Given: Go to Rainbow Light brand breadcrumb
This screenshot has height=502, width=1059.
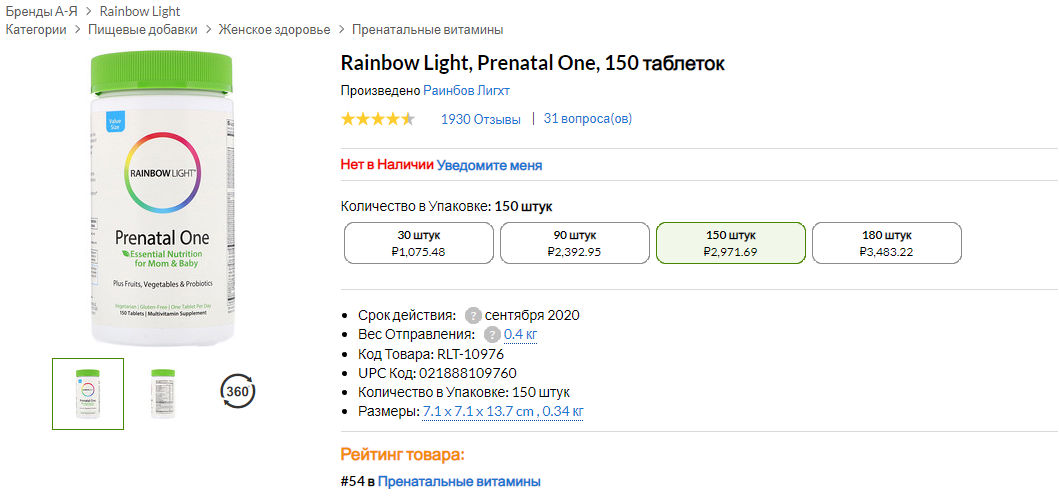Looking at the screenshot, I should (x=140, y=11).
